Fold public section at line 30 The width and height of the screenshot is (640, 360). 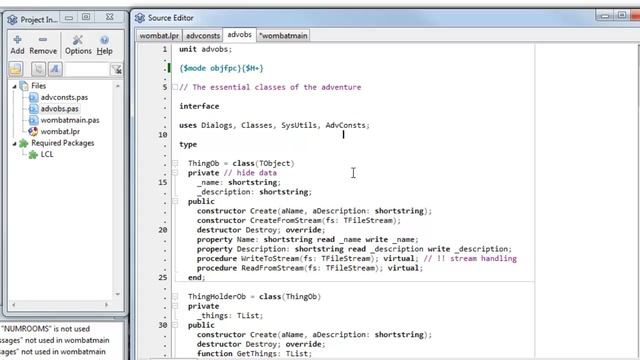(x=175, y=325)
